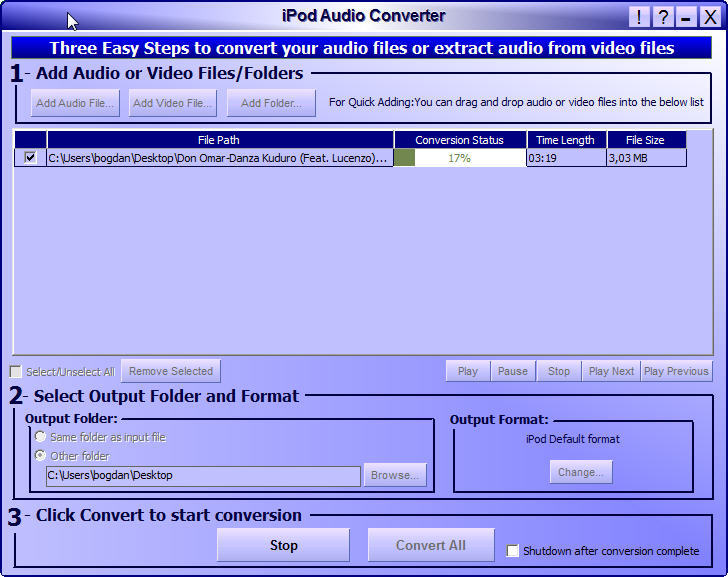Close the window with the X icon
728x577 pixels.
[x=709, y=17]
